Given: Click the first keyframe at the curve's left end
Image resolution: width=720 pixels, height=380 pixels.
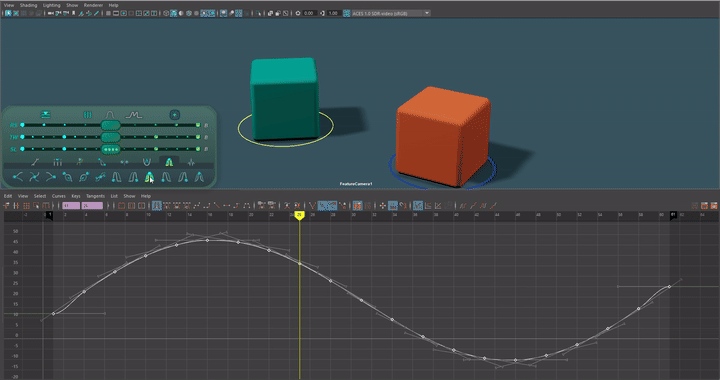Looking at the screenshot, I should coord(54,313).
